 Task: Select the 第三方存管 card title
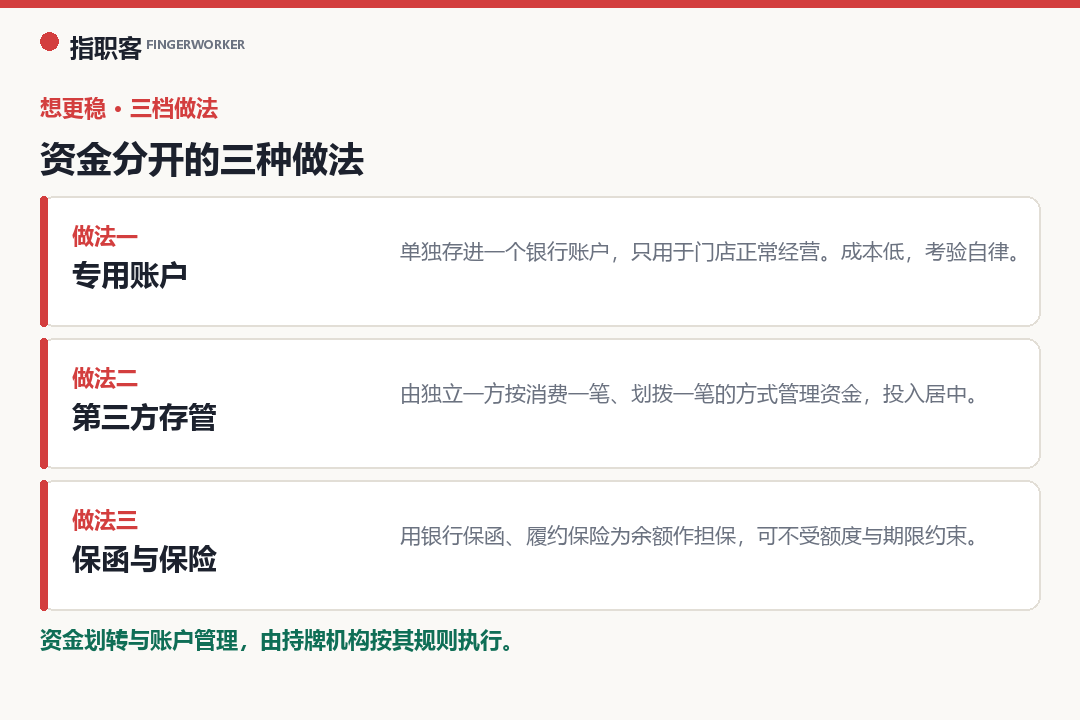pyautogui.click(x=144, y=417)
